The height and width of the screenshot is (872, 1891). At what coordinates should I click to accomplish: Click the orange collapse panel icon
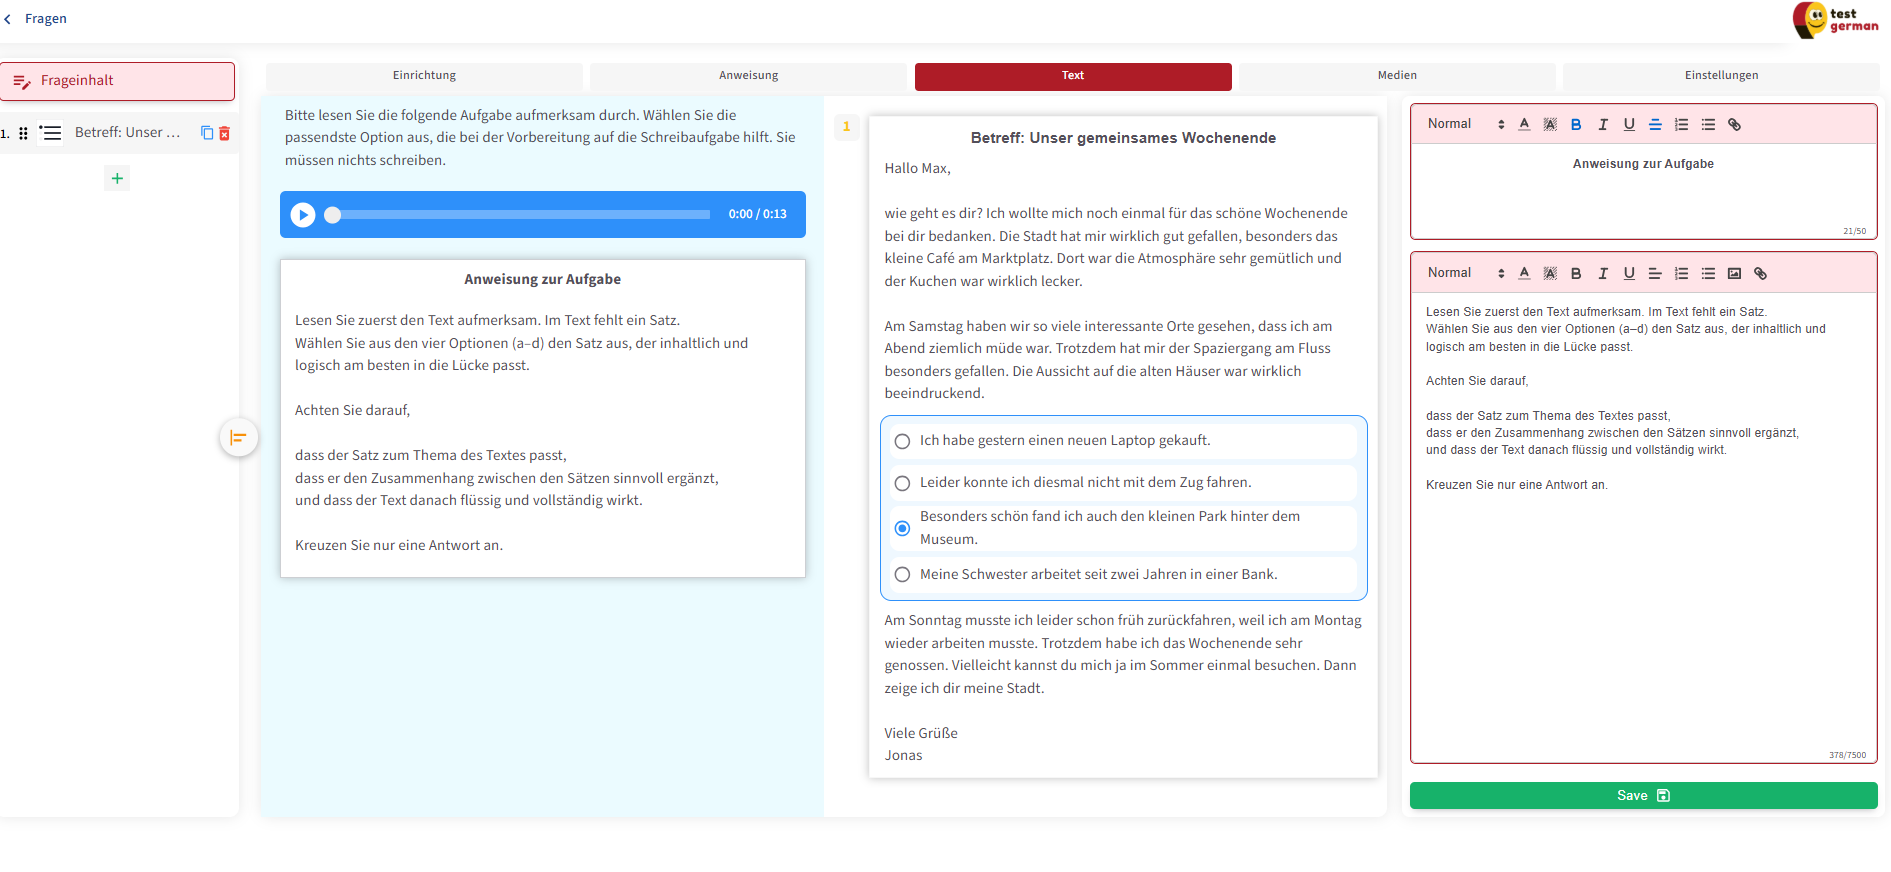[238, 437]
